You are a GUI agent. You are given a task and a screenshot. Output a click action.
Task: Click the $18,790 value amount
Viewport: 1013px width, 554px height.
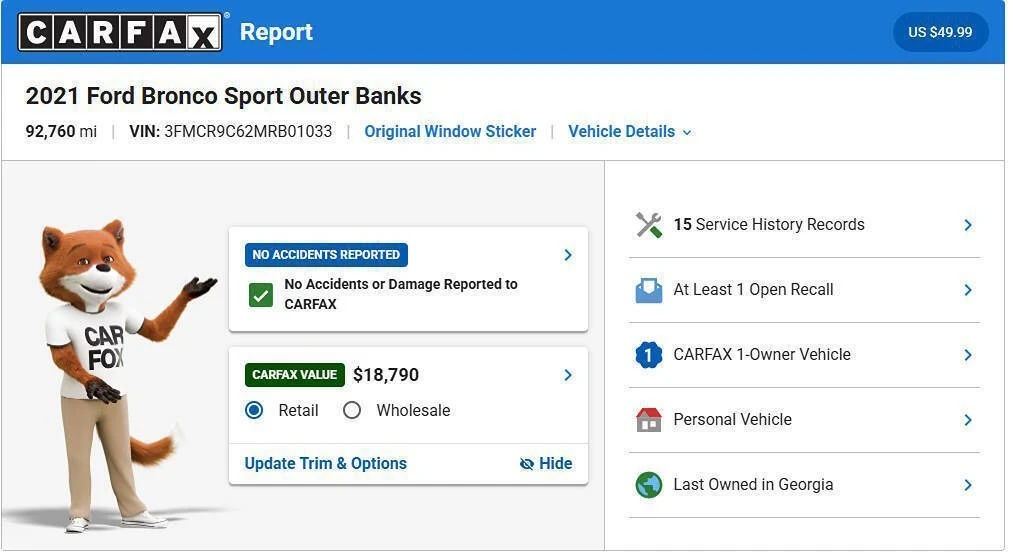(386, 375)
